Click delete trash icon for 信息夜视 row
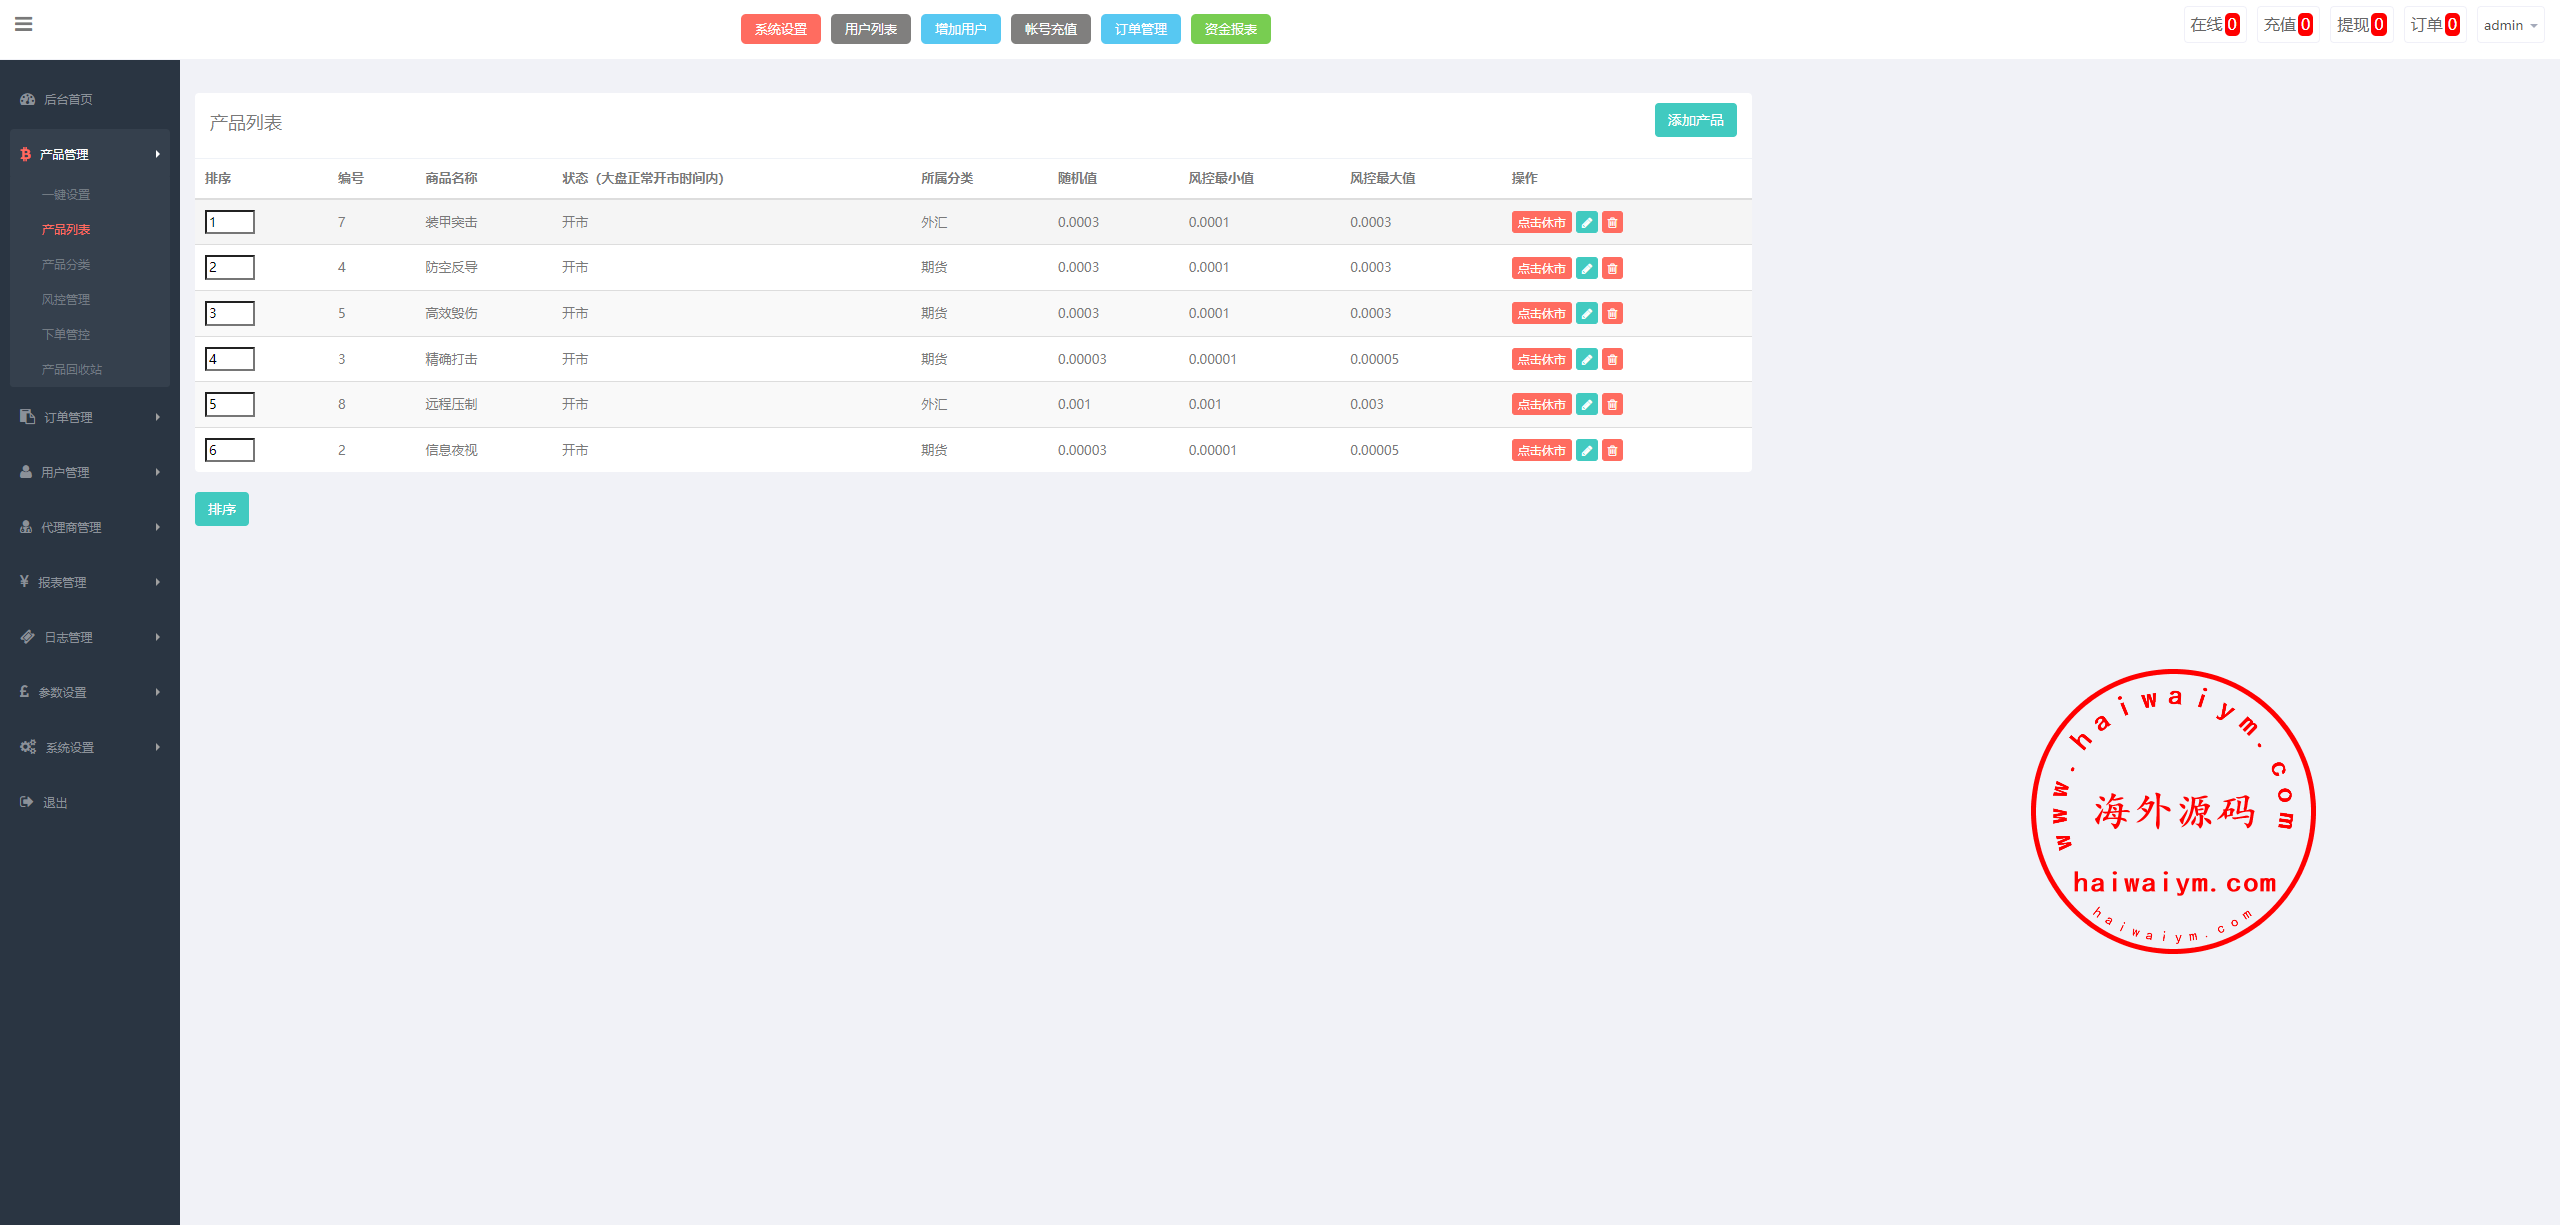This screenshot has width=2560, height=1225. click(x=1612, y=451)
